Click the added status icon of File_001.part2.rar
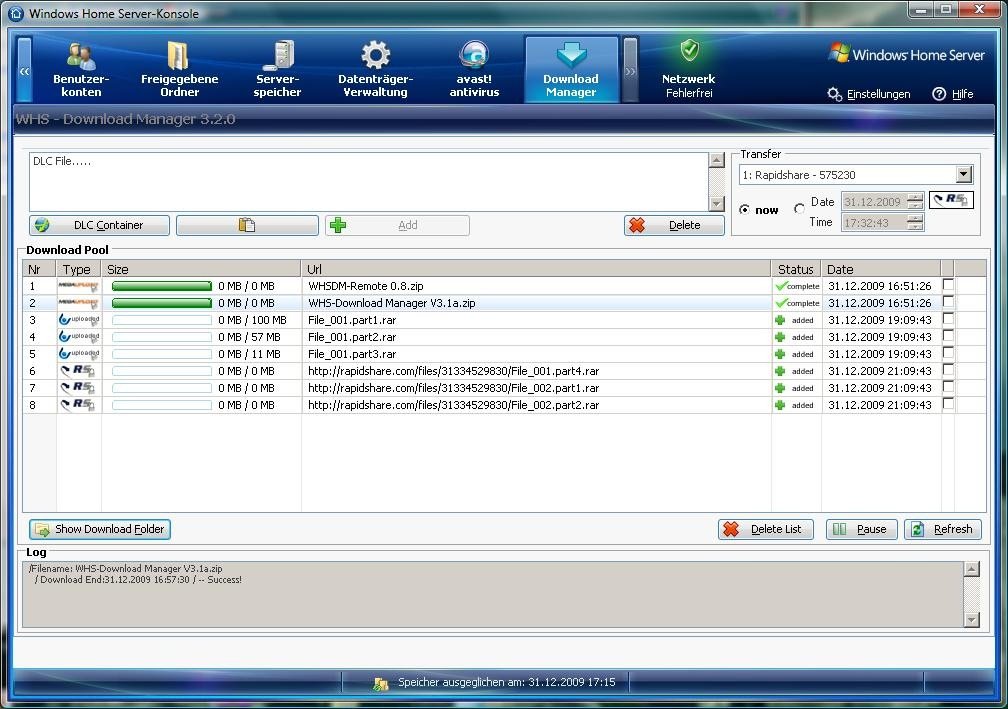Viewport: 1008px width, 709px height. coord(780,337)
